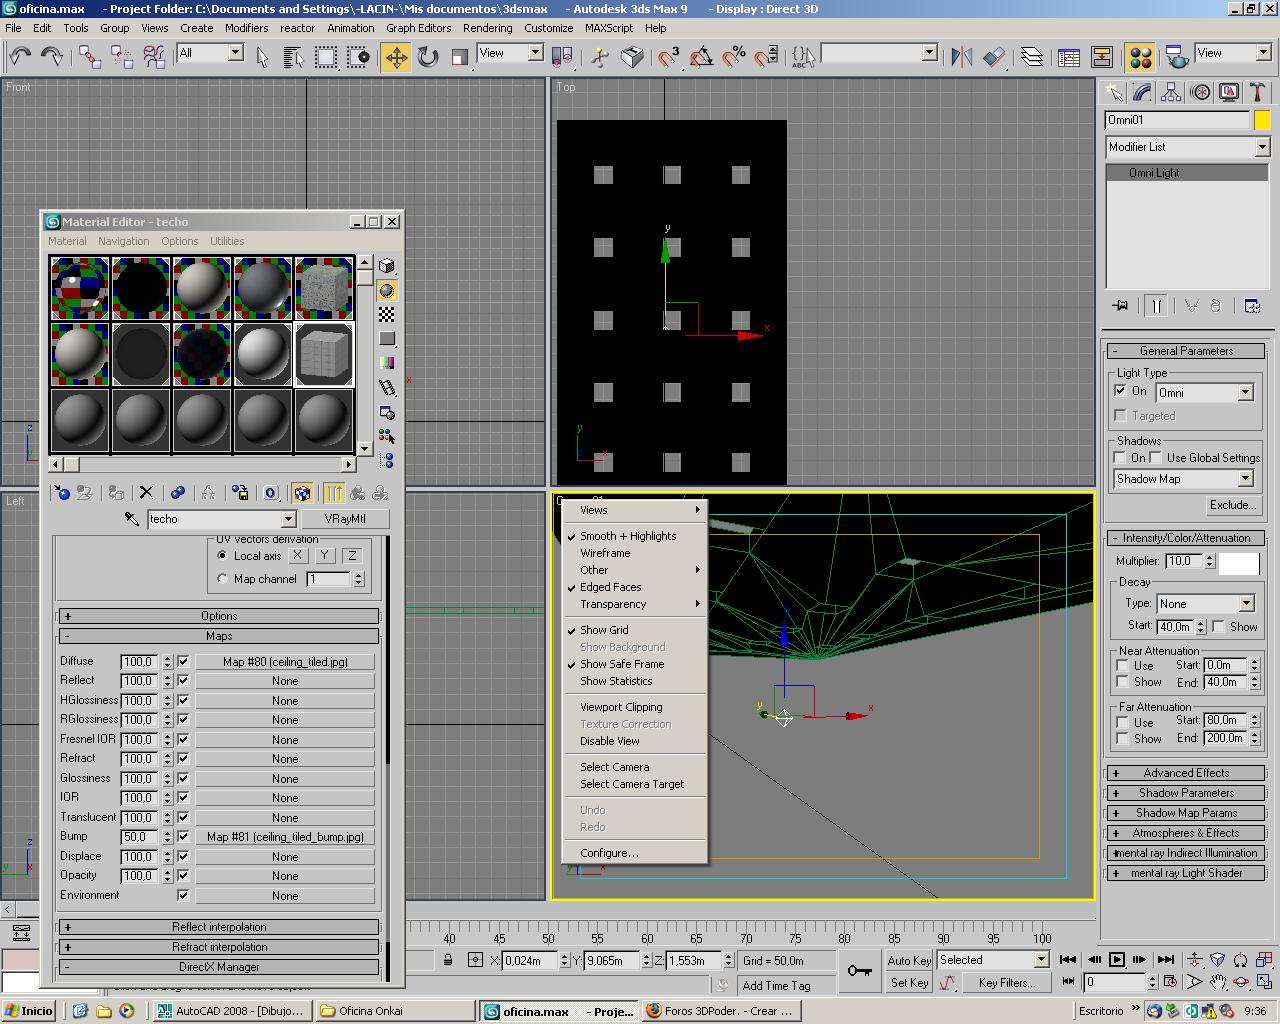Select the Move tool in main toolbar
Viewport: 1280px width, 1024px height.
[x=396, y=57]
